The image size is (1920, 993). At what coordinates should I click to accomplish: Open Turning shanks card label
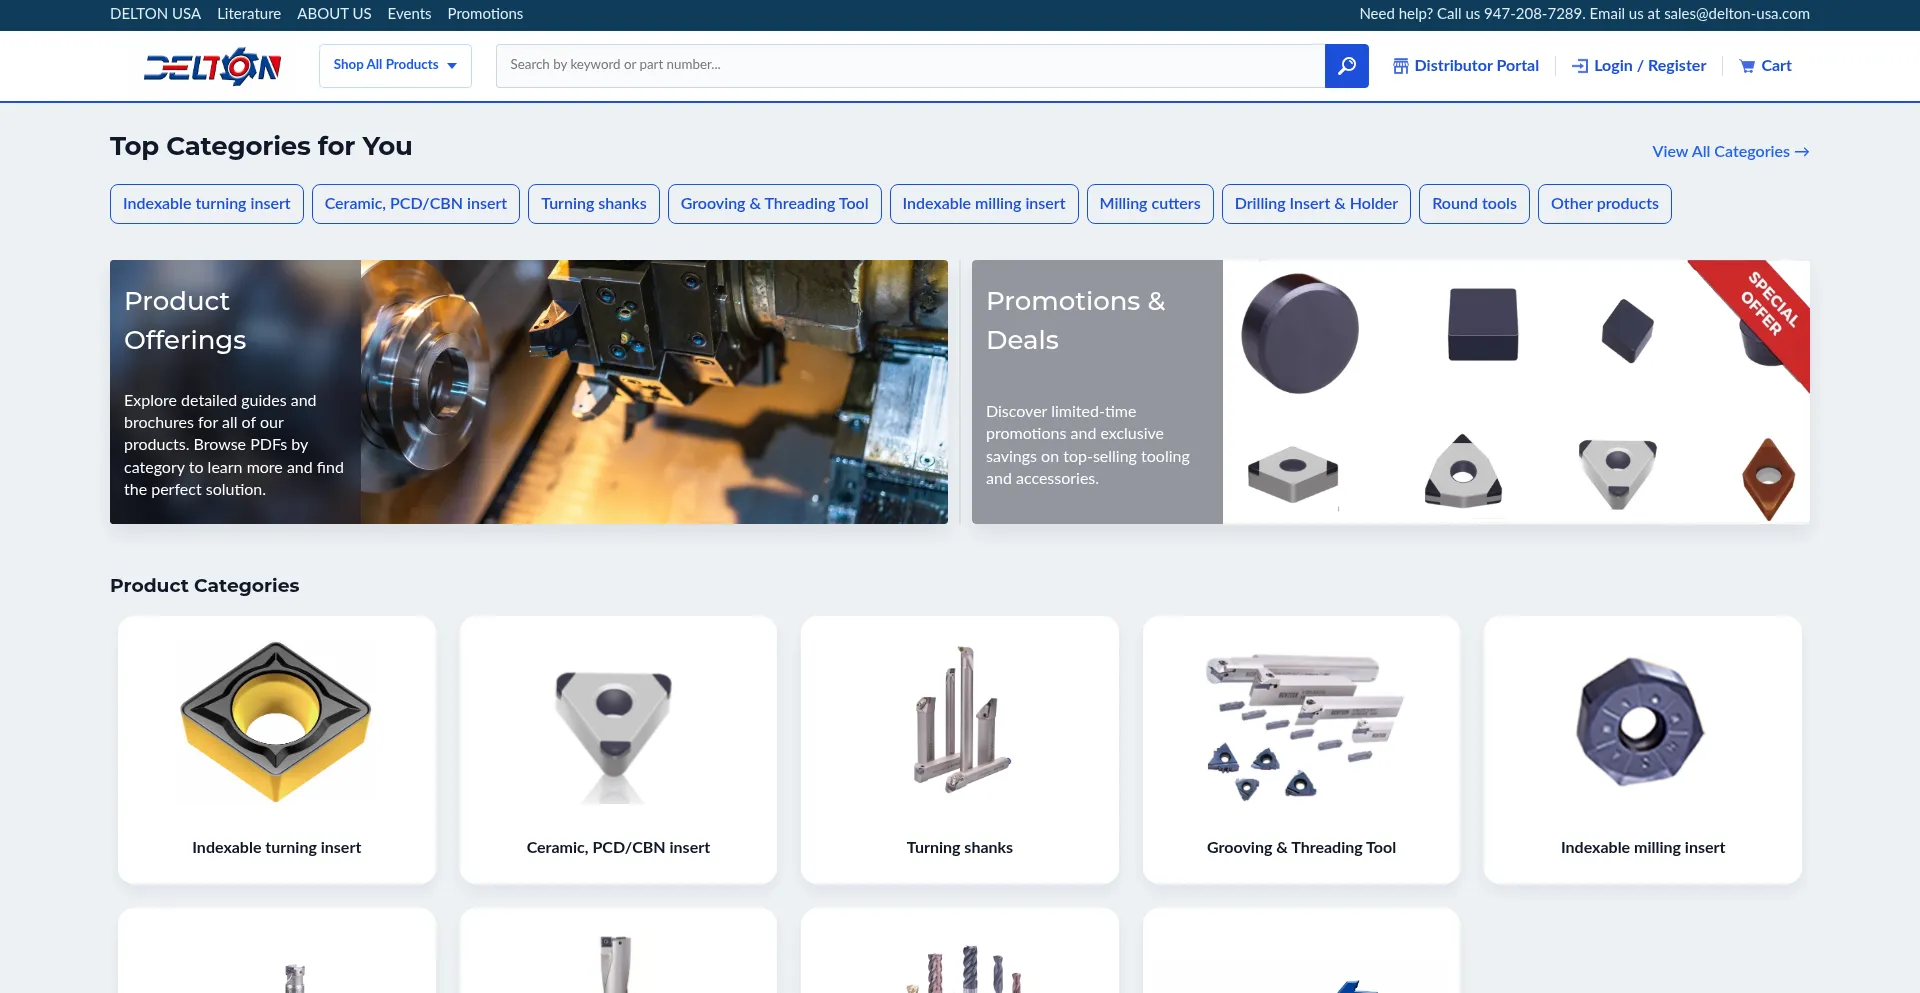pos(960,848)
